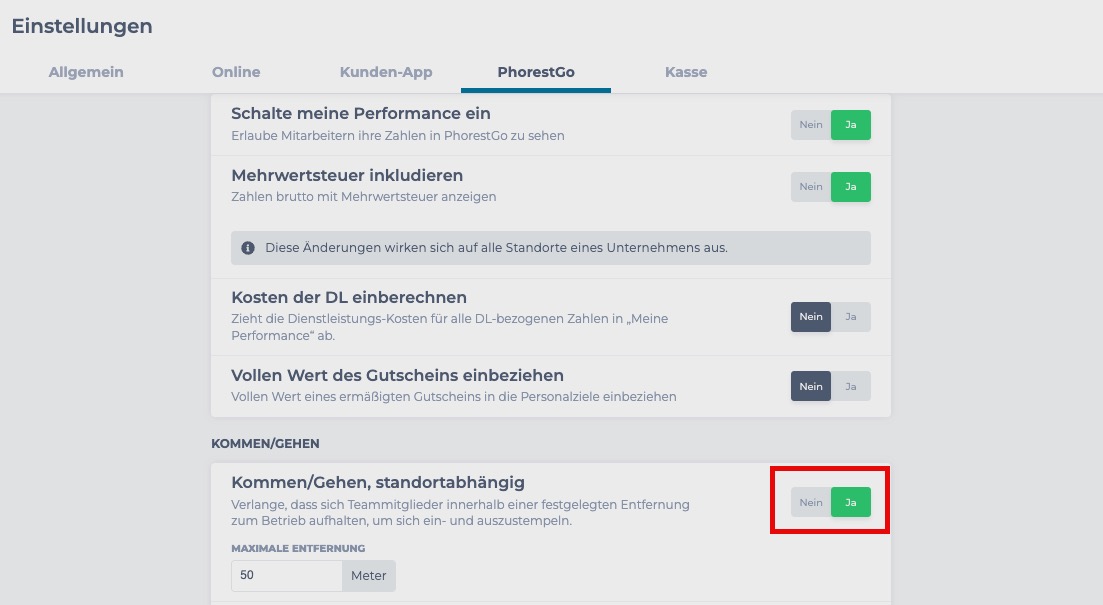This screenshot has height=605, width=1103.
Task: Click Ja for Mehrwertsteuer inkludieren
Action: coord(850,186)
